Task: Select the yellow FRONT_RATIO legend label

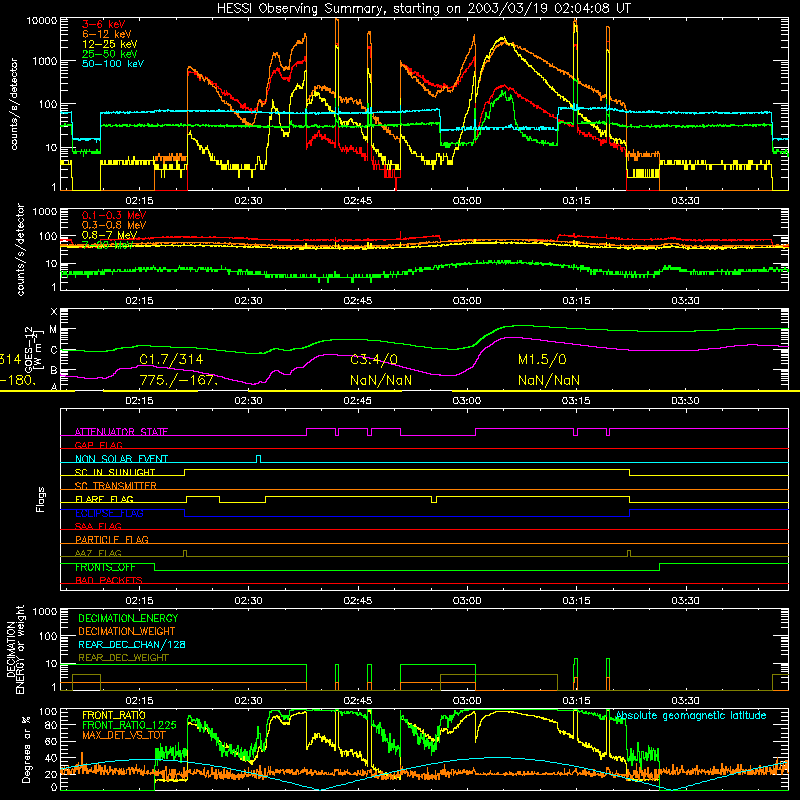Action: 114,716
